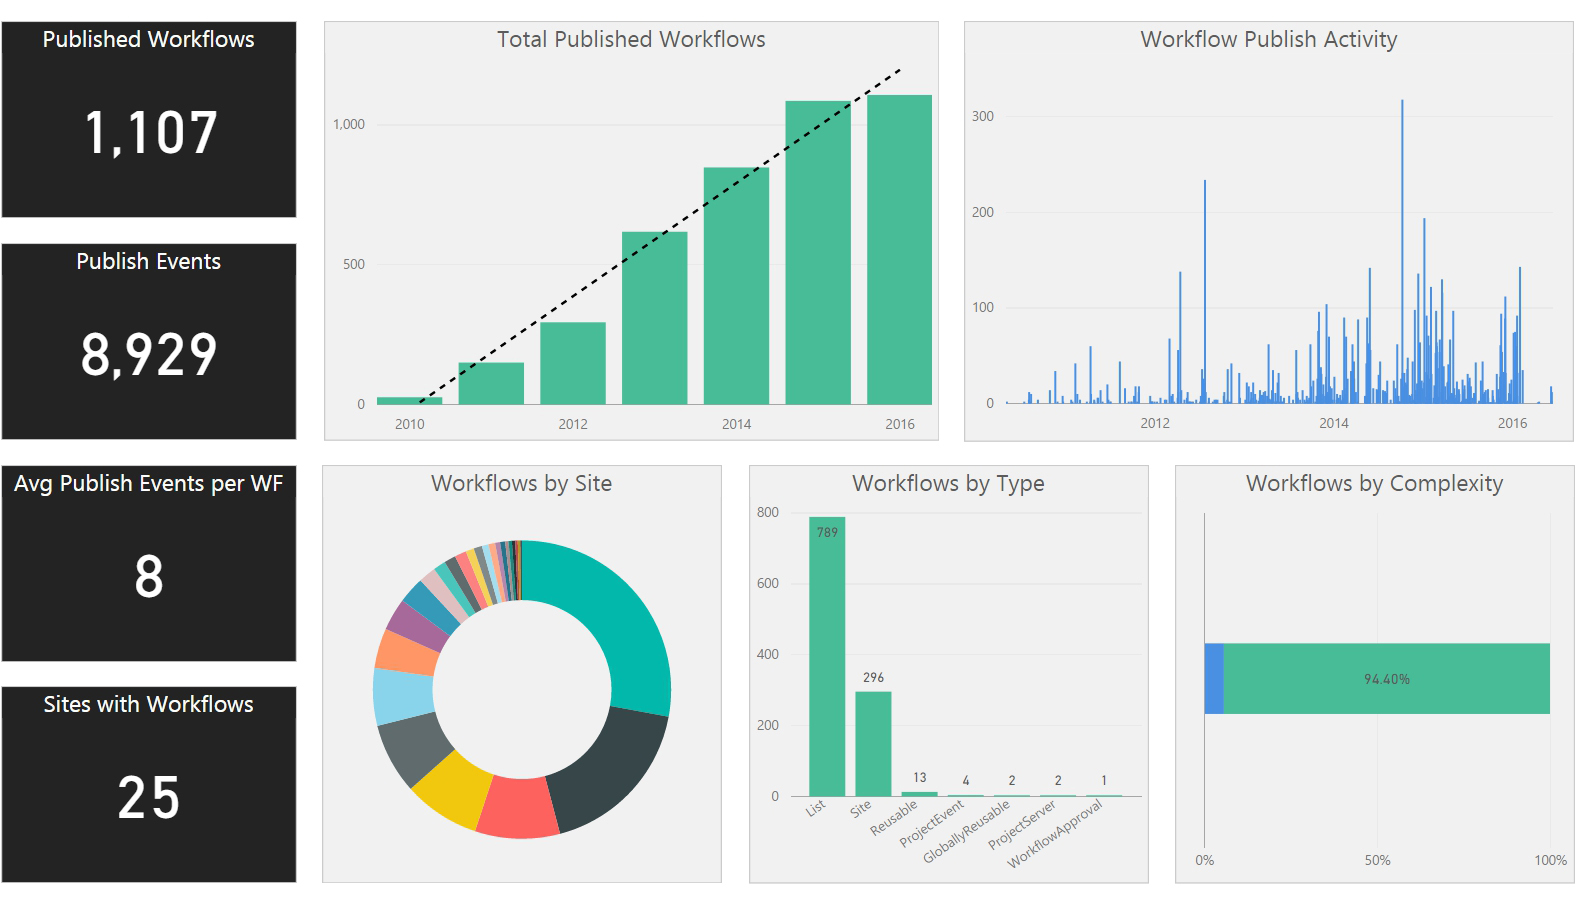Screen dimensions: 1576x906
Task: Select the Publish Events card showing 8,929
Action: point(149,341)
